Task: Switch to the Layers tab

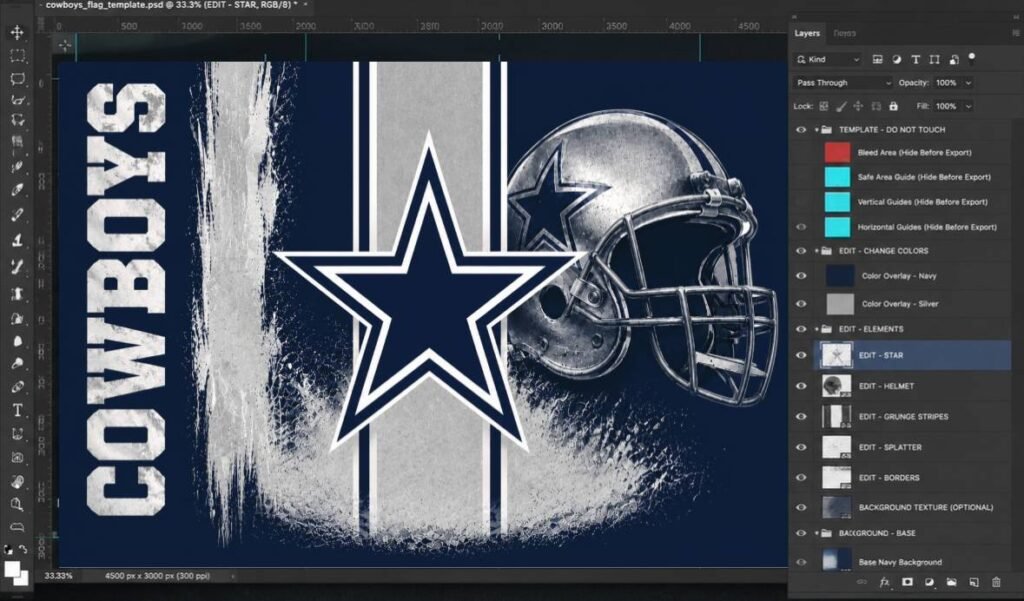Action: (807, 33)
